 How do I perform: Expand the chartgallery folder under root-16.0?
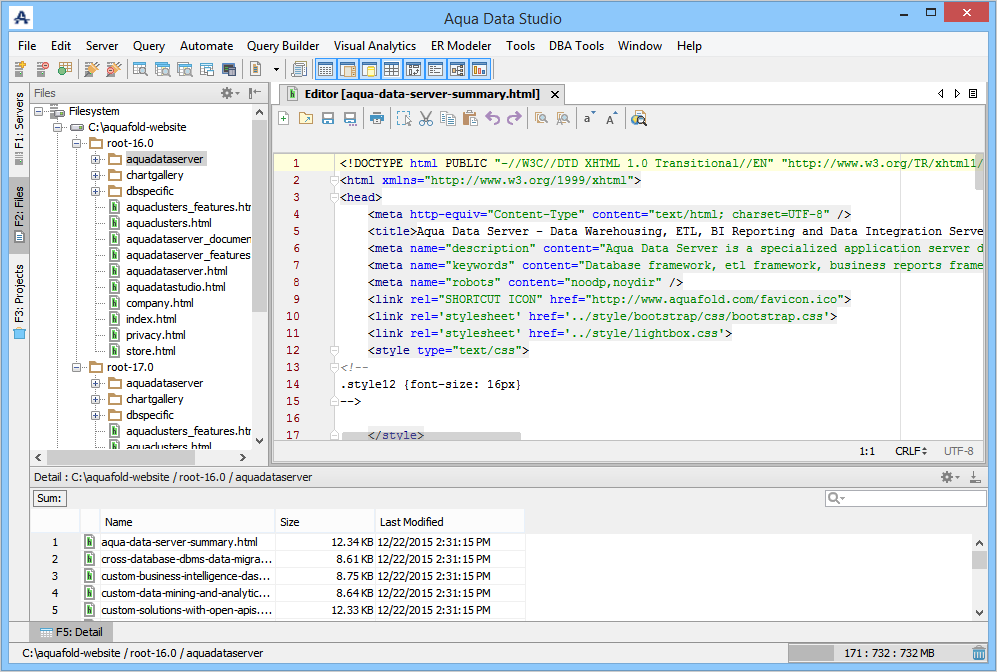[96, 175]
